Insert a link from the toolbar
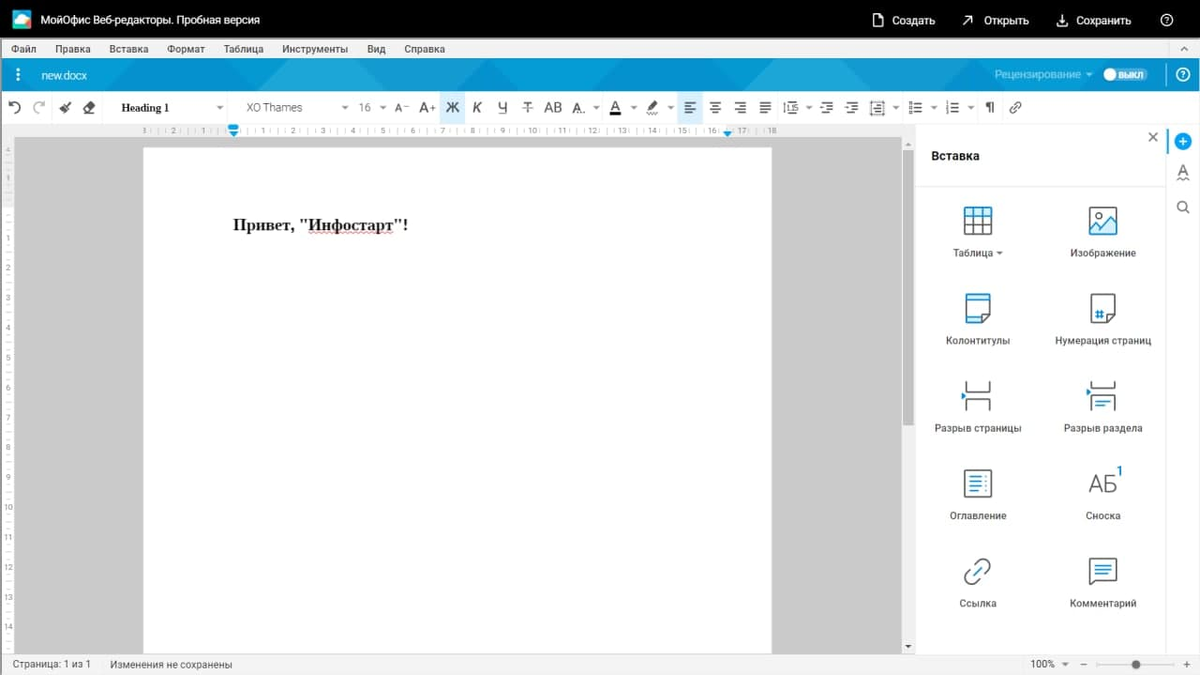 click(1015, 107)
